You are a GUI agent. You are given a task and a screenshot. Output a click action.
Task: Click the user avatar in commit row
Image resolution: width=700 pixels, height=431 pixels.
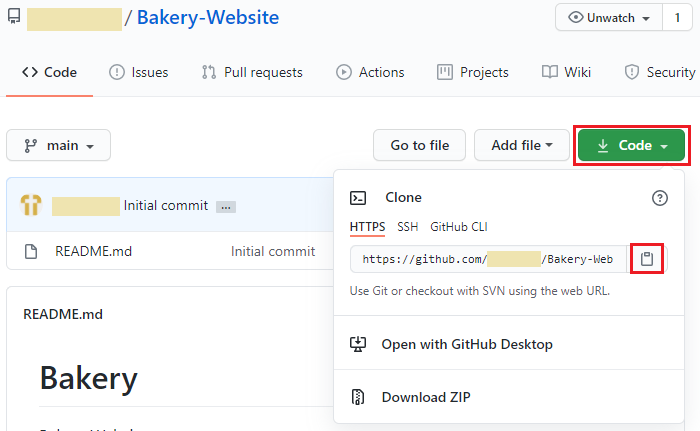pyautogui.click(x=31, y=205)
